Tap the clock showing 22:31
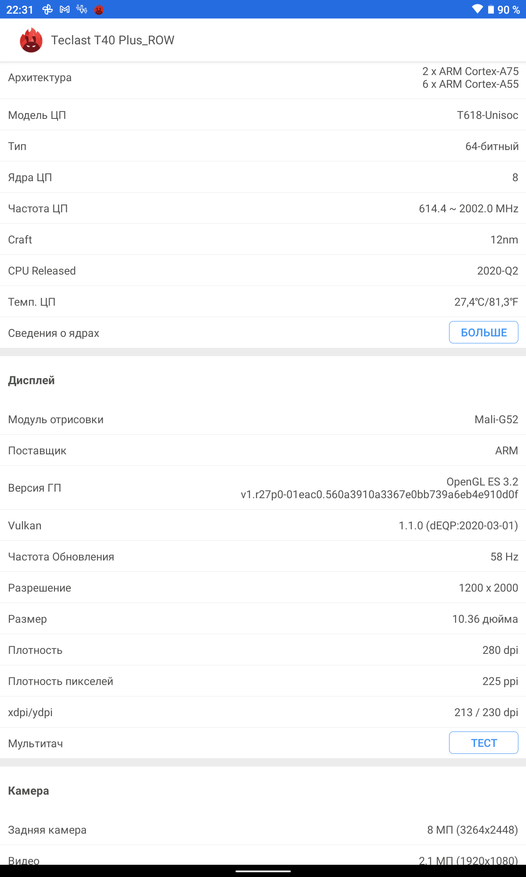The image size is (526, 877). (20, 10)
